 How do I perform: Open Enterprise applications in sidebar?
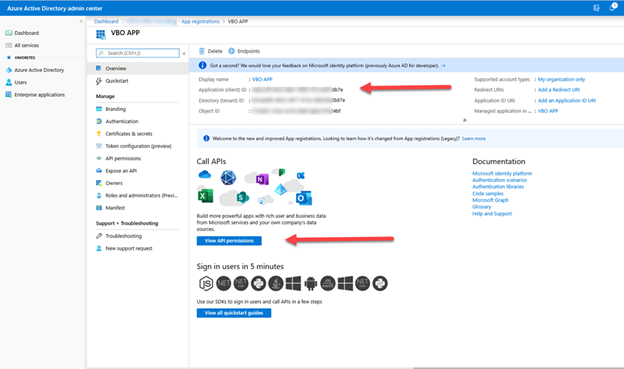click(x=39, y=95)
